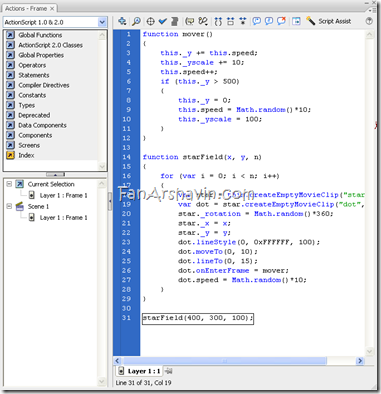Click the Layer 1 : 1 script tab
381x394 pixels.
[140, 371]
